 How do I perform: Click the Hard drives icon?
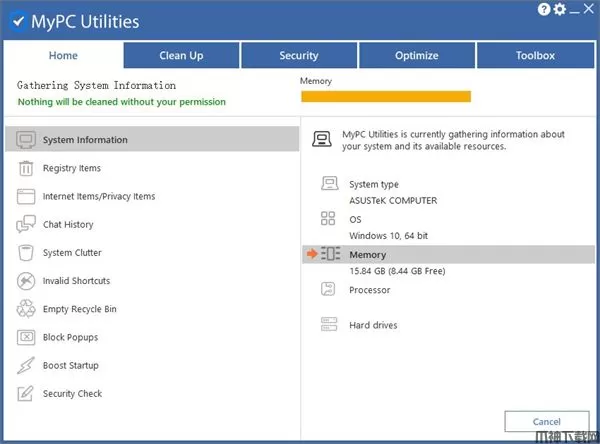(329, 325)
